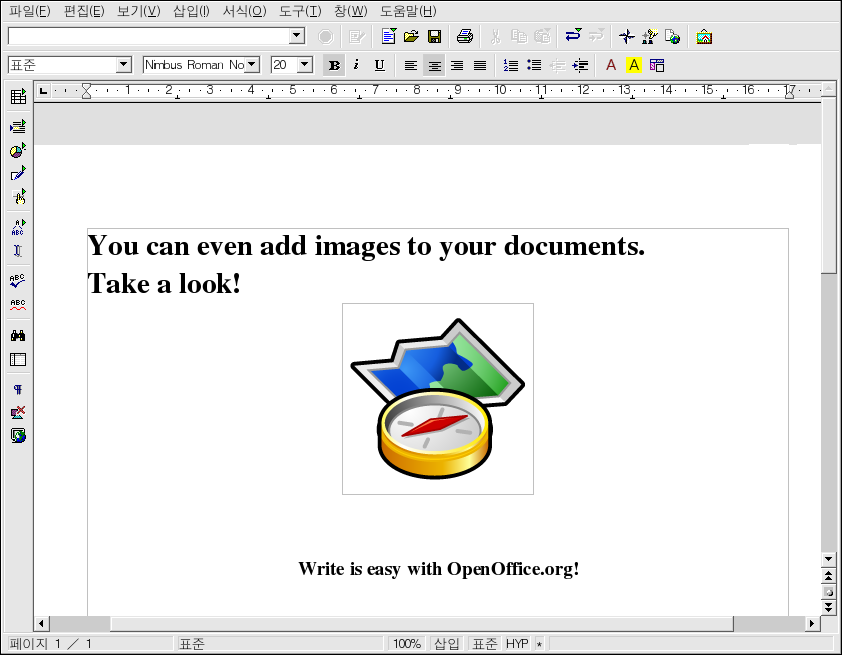The height and width of the screenshot is (655, 842).
Task: Open the 서식(O) menu
Action: [244, 11]
